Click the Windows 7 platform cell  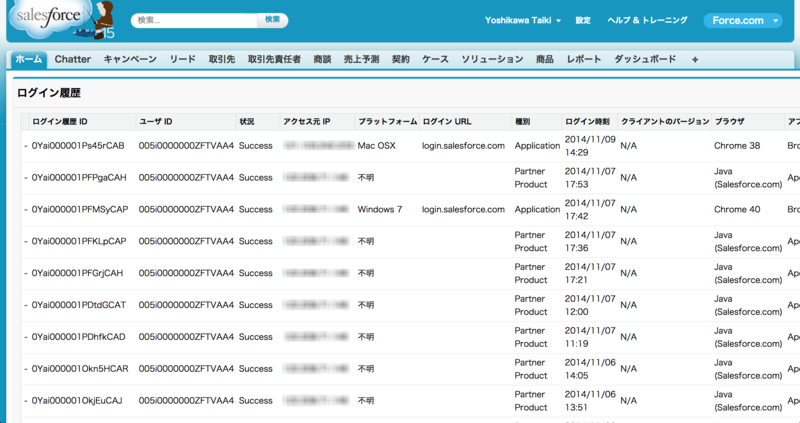(380, 209)
